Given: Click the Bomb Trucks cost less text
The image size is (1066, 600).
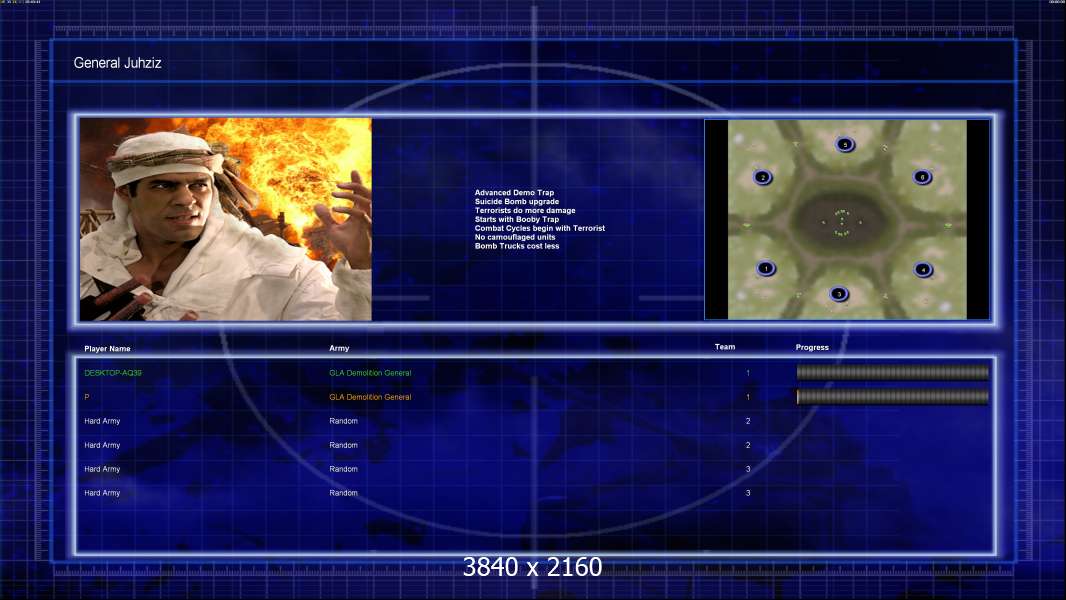Looking at the screenshot, I should coord(517,246).
